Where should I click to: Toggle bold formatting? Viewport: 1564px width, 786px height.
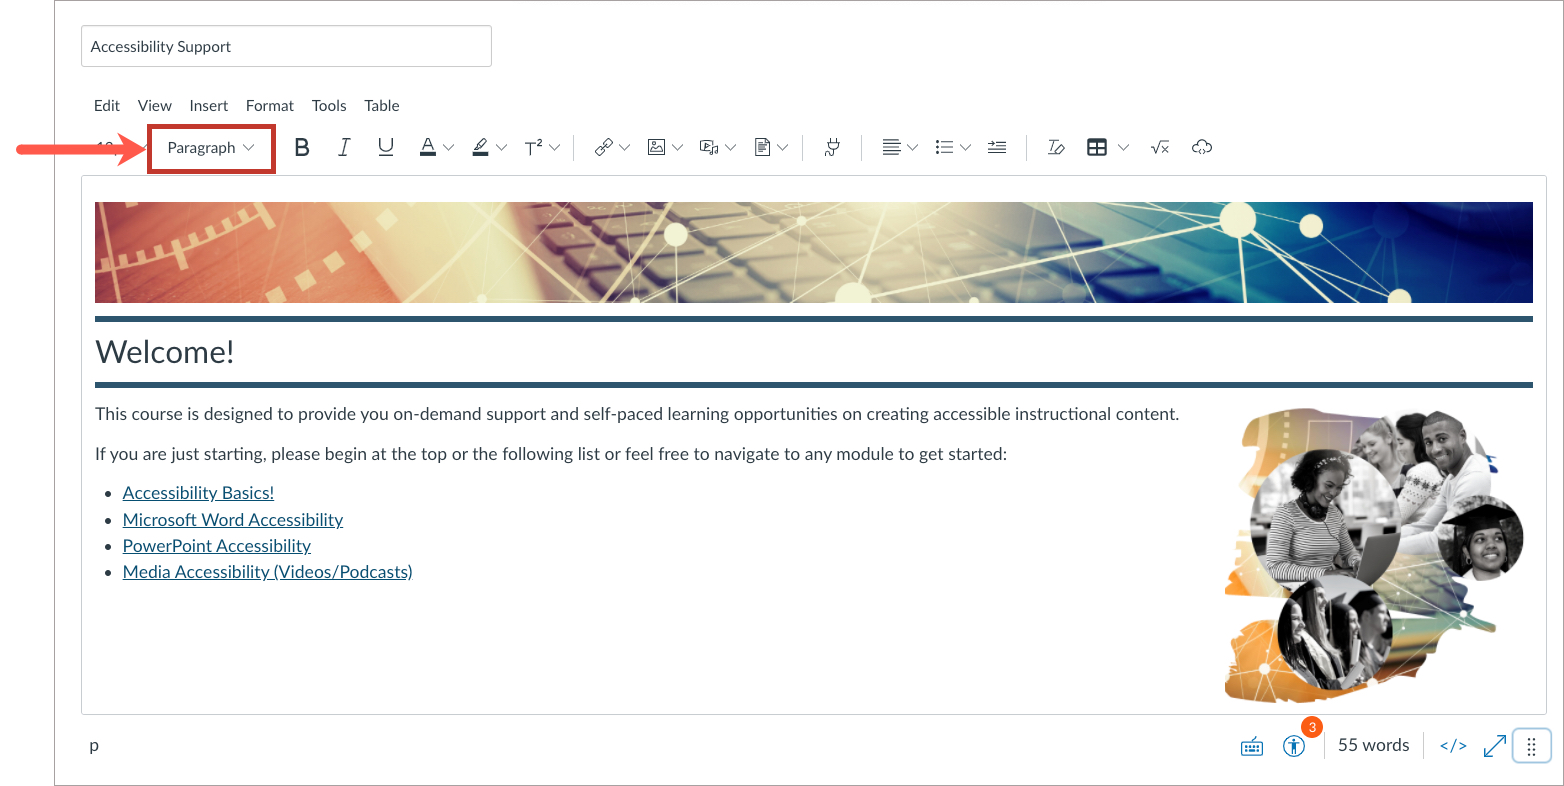pyautogui.click(x=302, y=147)
